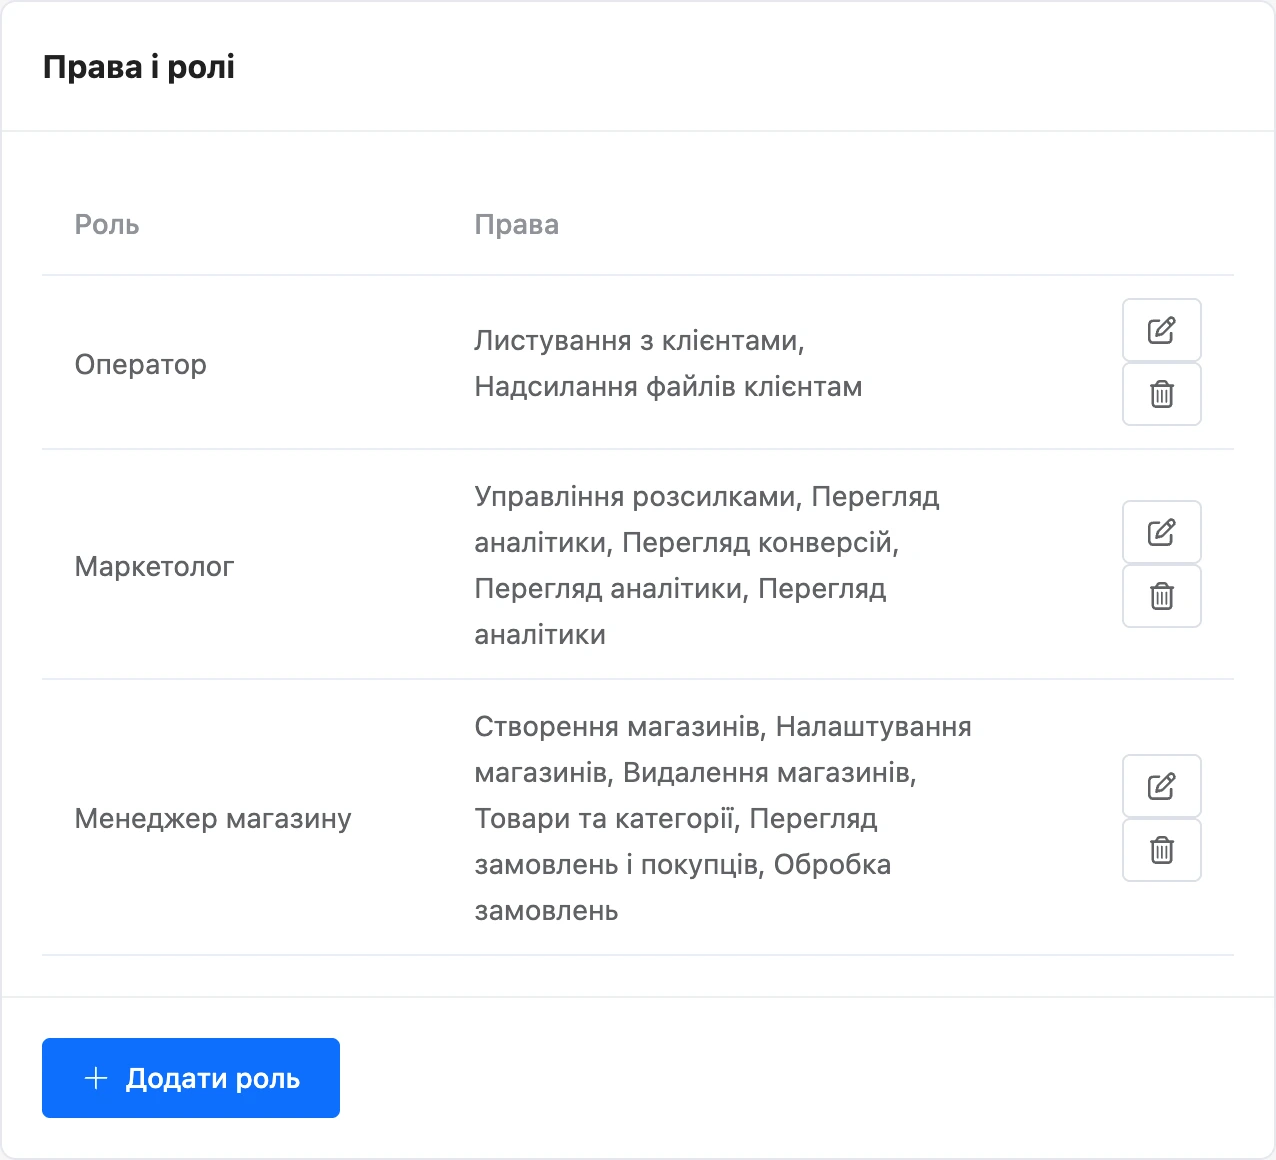The width and height of the screenshot is (1276, 1160).
Task: Delete the Оператор role
Action: (x=1161, y=394)
